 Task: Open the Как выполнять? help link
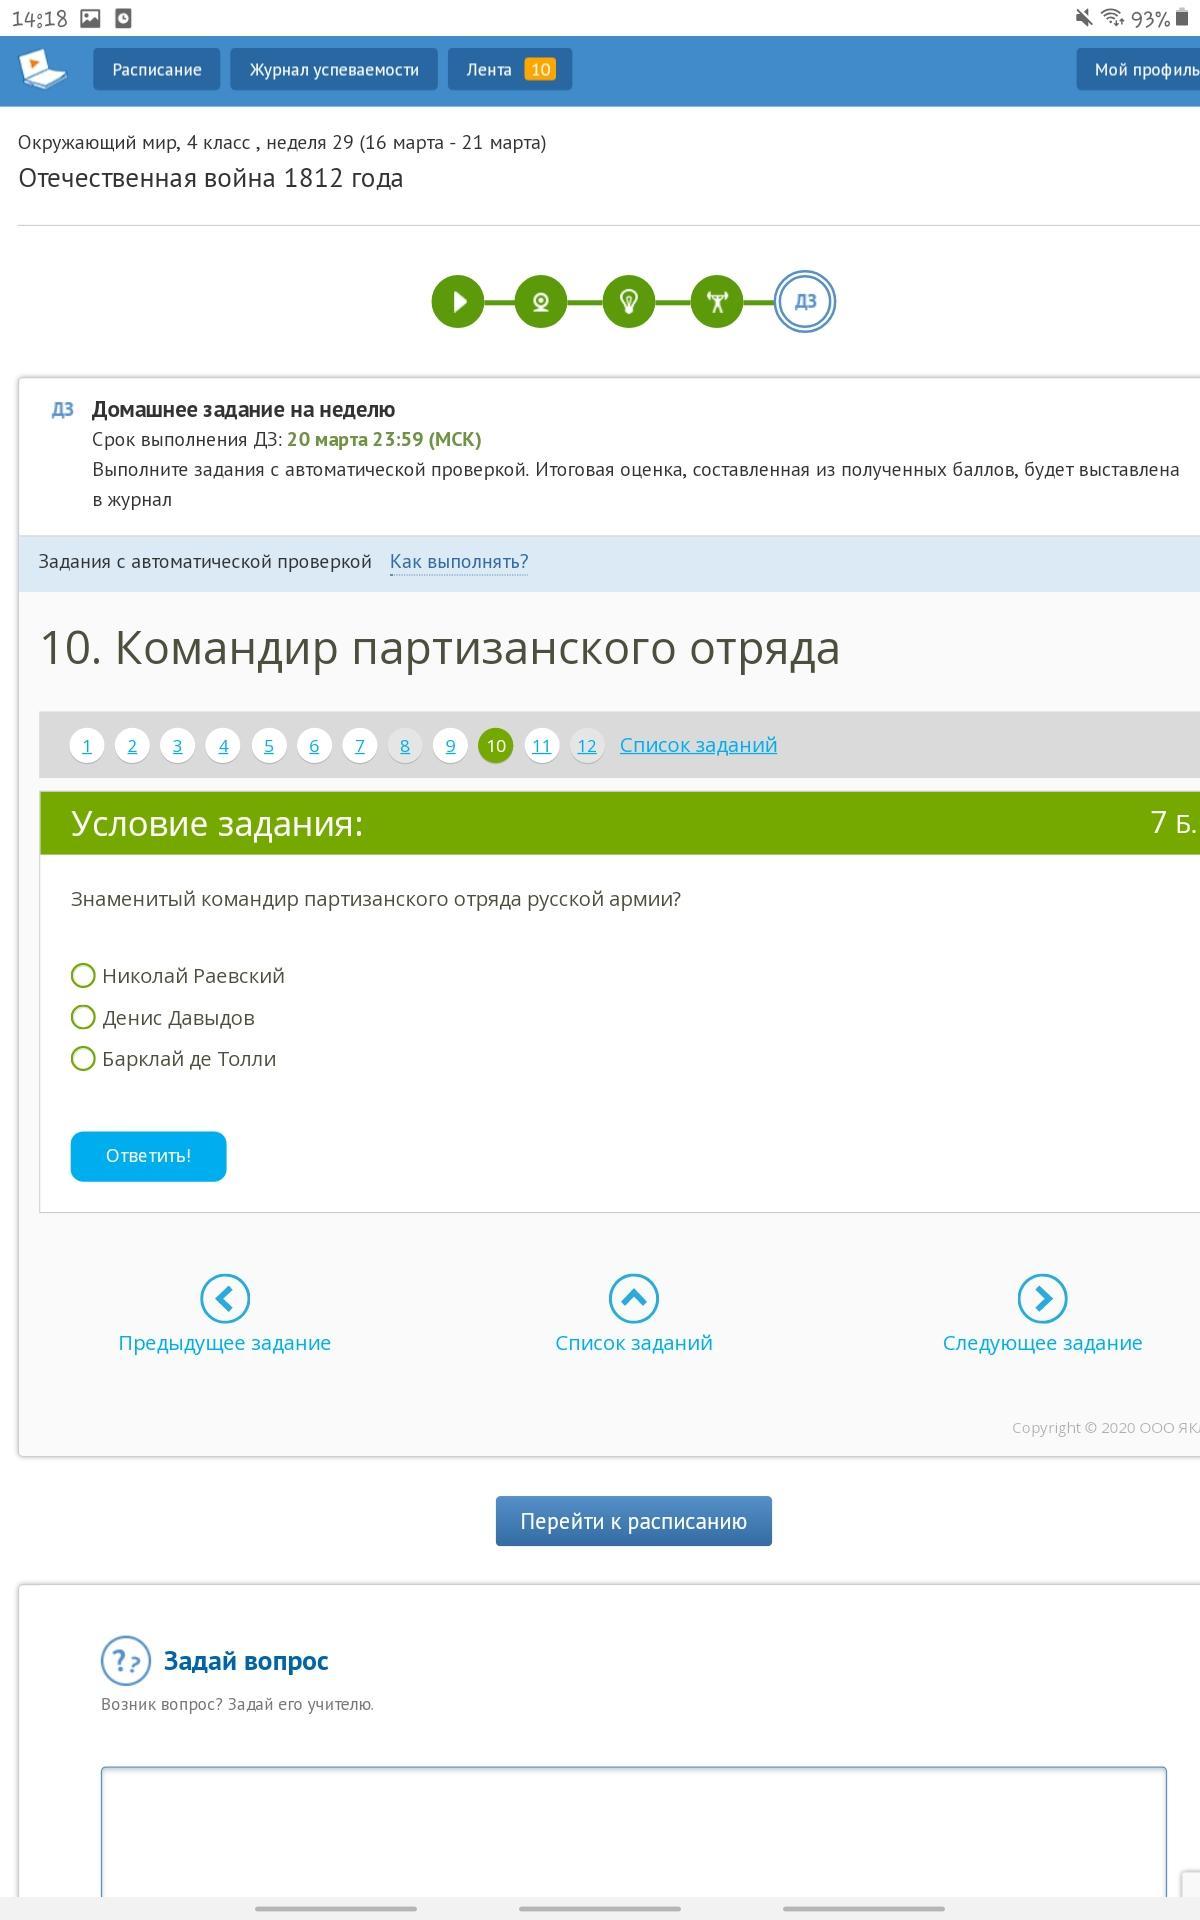click(459, 562)
